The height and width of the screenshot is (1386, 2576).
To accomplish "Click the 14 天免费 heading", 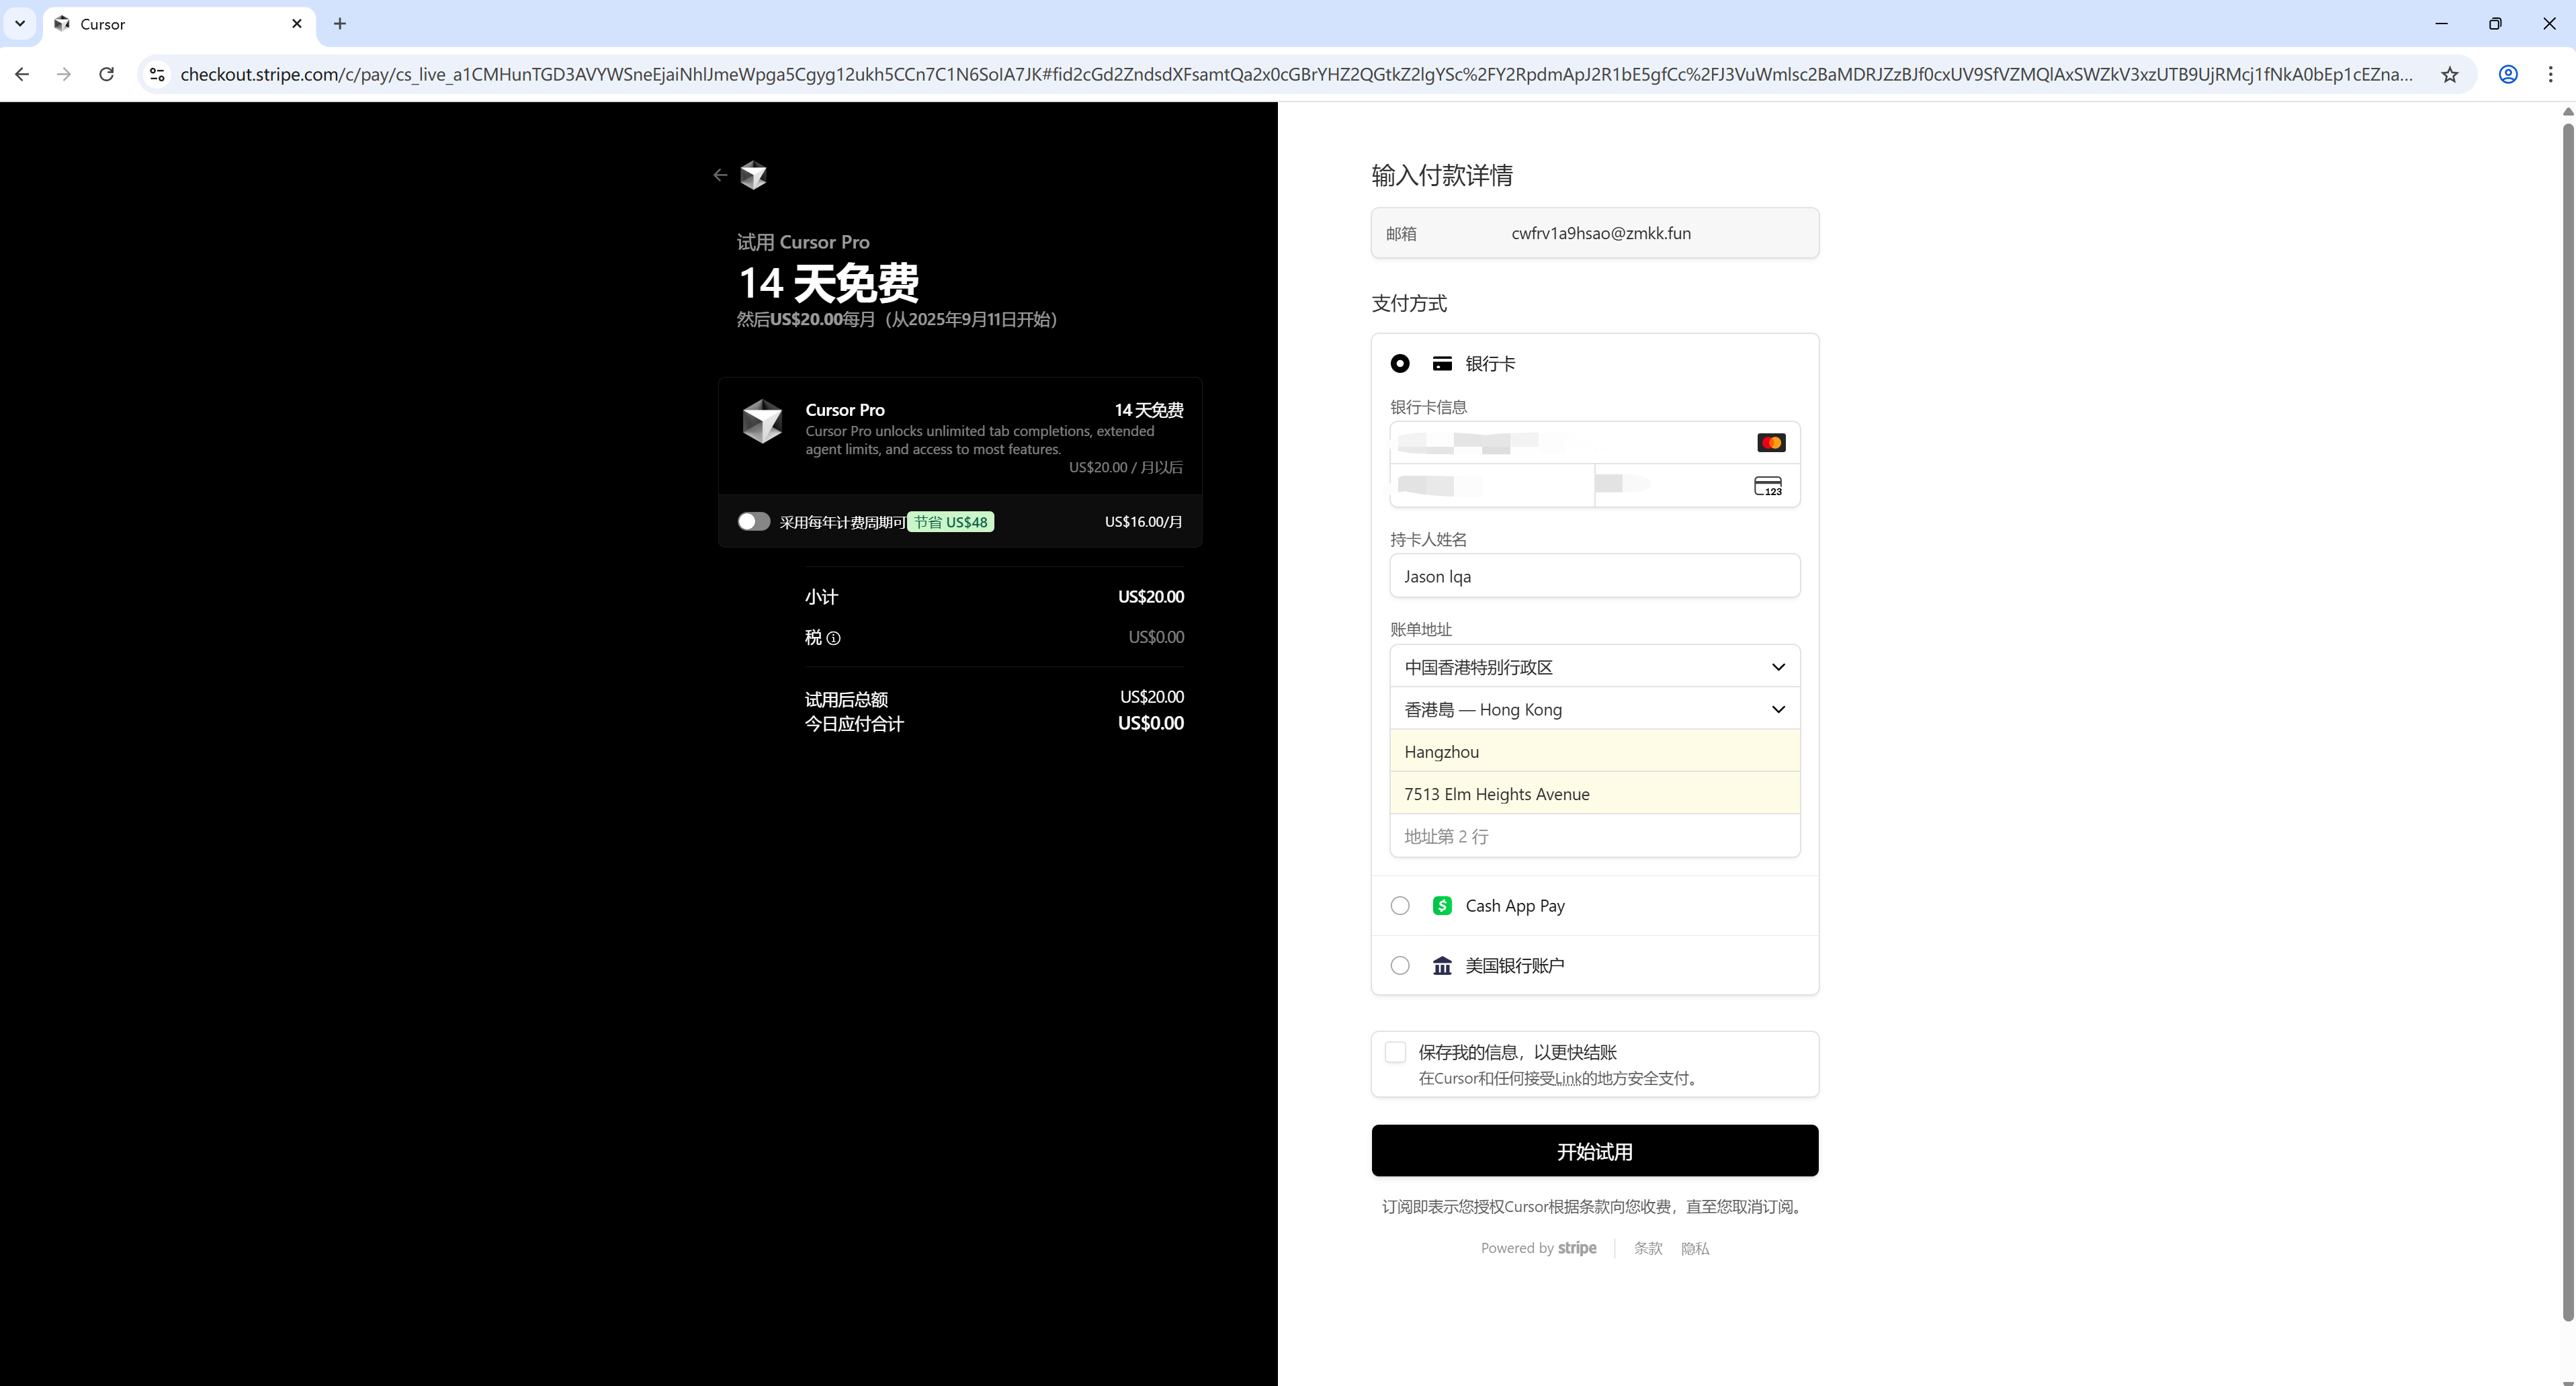I will coord(829,283).
